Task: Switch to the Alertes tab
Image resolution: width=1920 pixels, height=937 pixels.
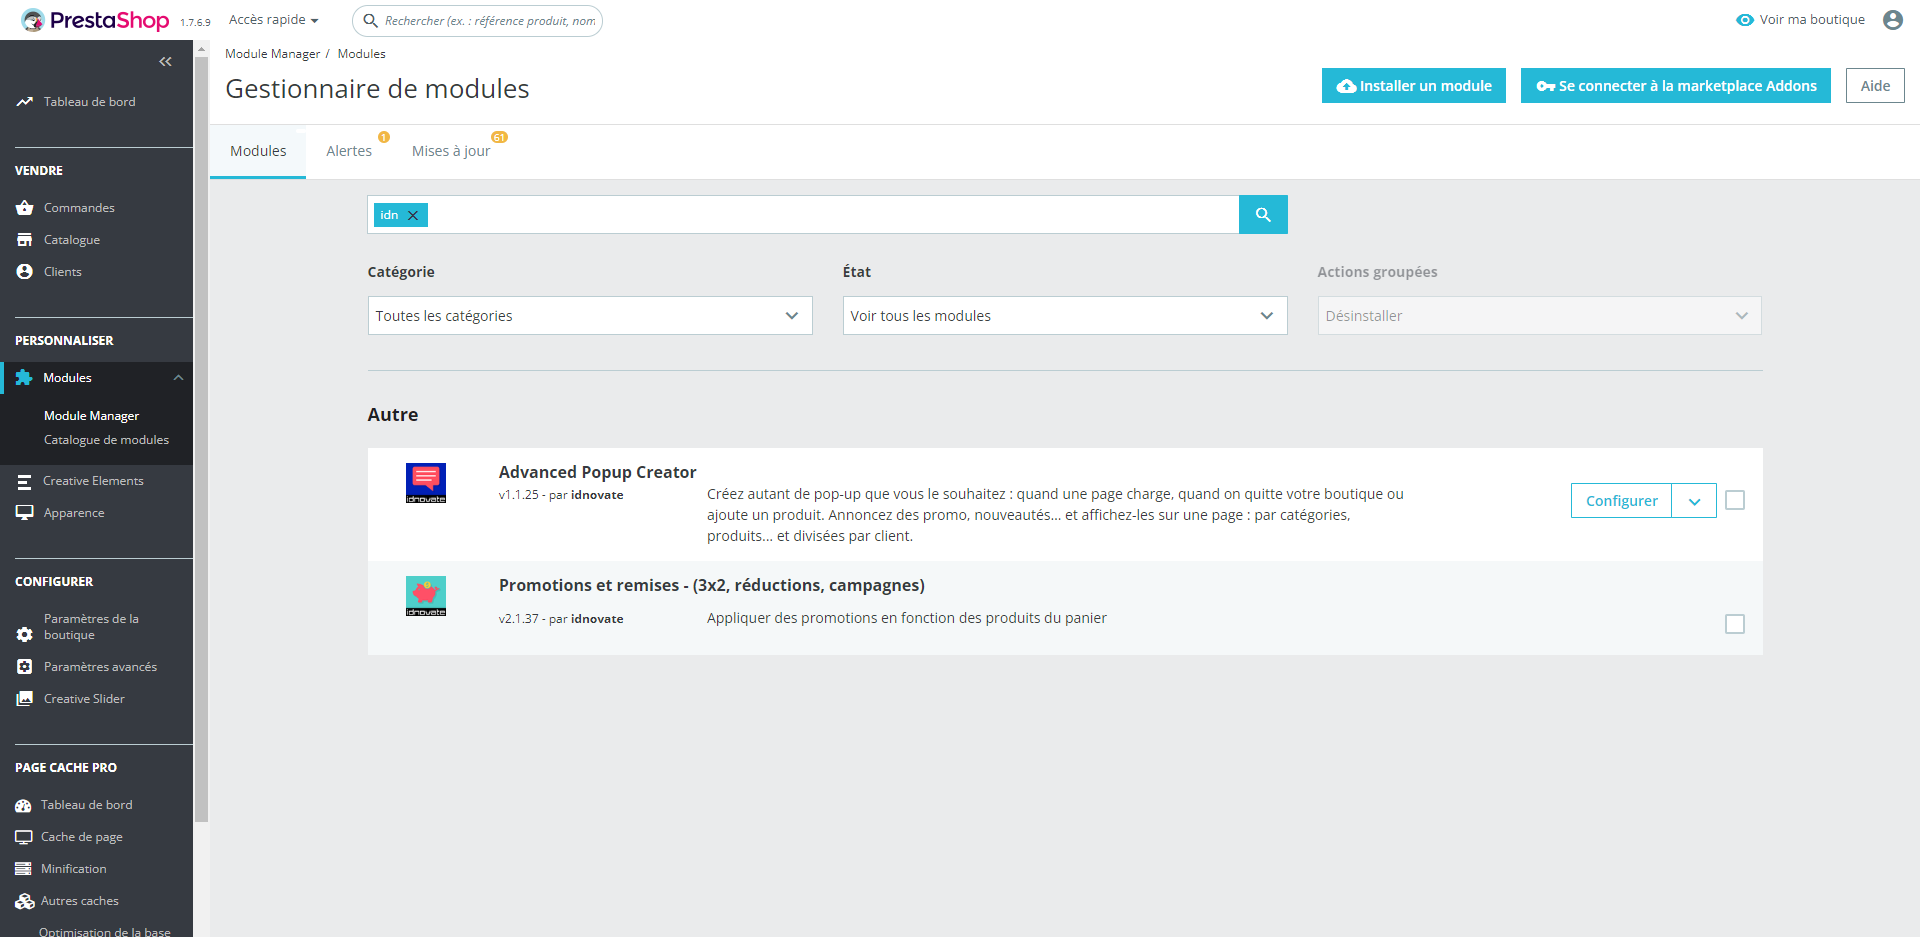Action: 349,152
